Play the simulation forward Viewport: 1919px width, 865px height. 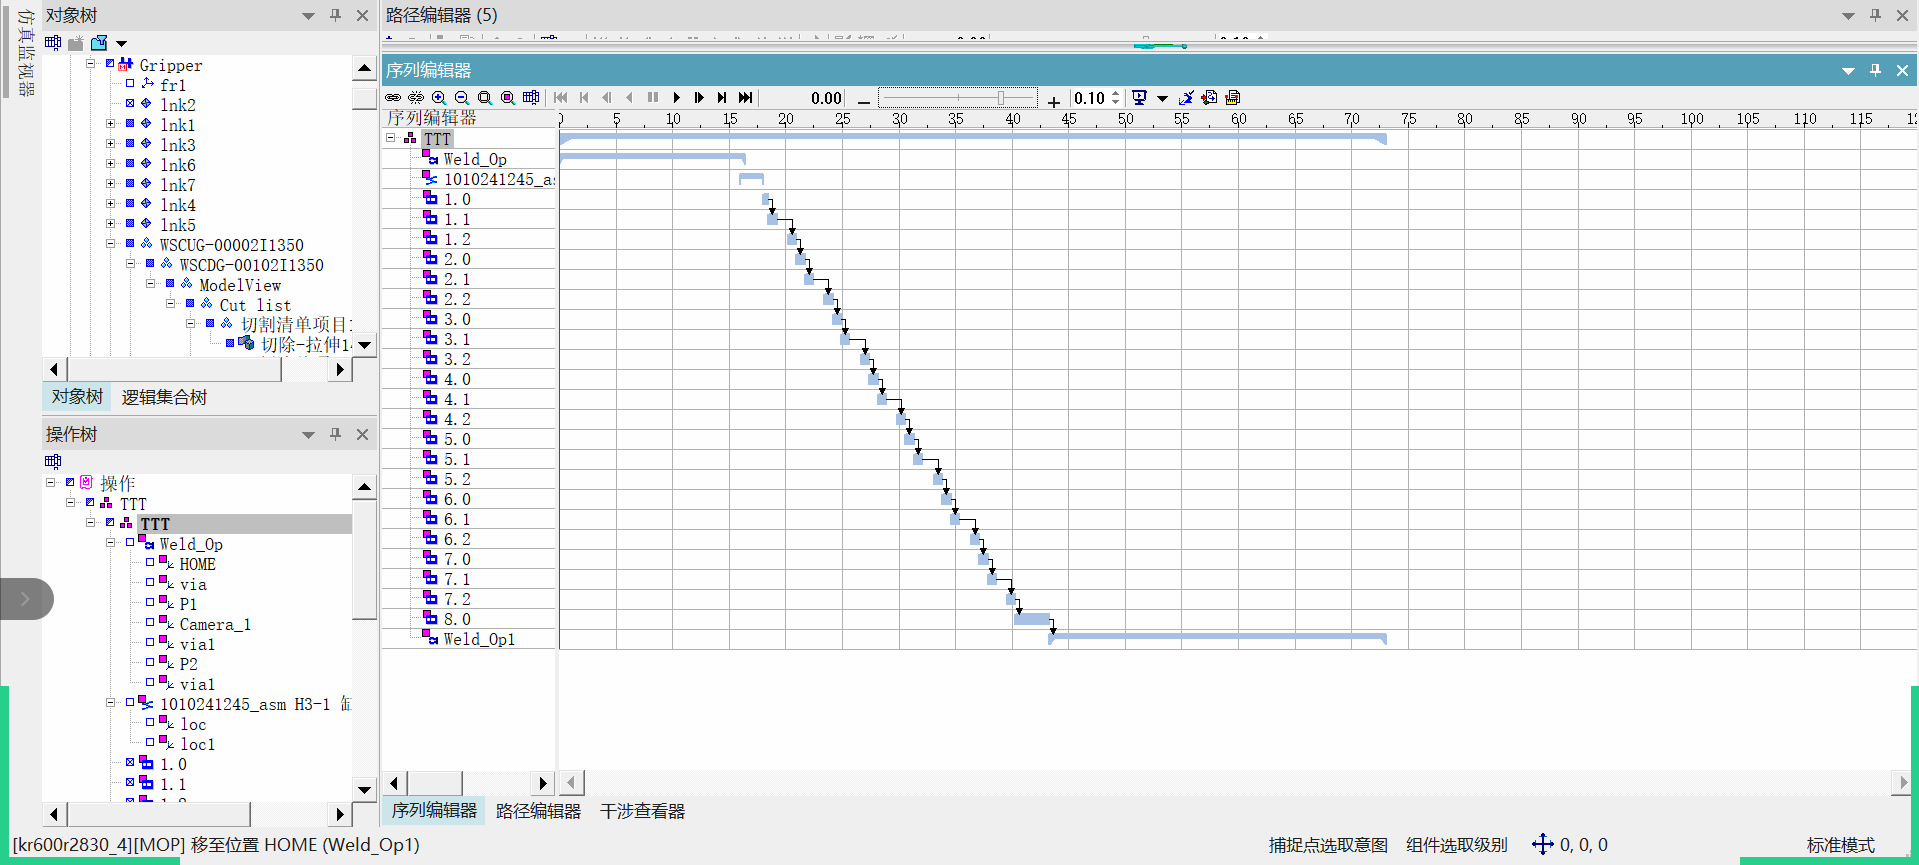tap(677, 98)
